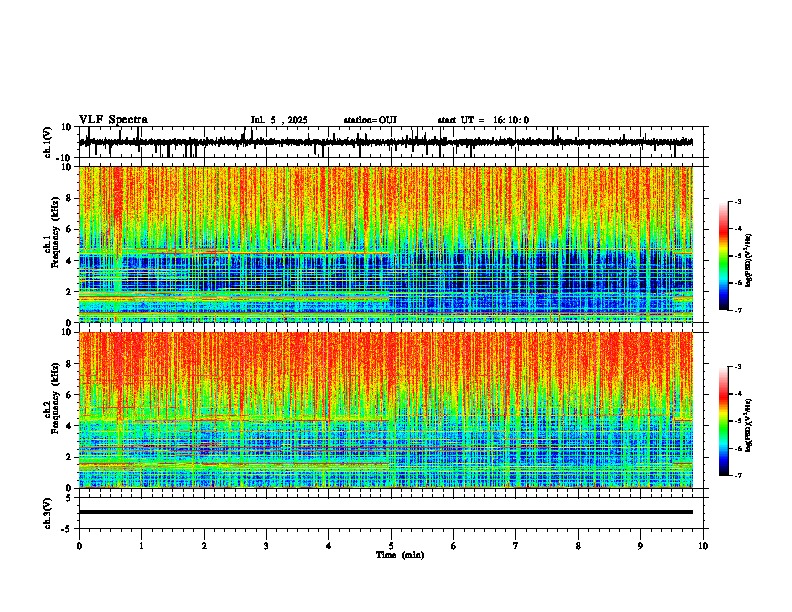Click the "start UT = 16:10:0" header text
Image resolution: width=792 pixels, height=612 pixels.
click(x=483, y=120)
